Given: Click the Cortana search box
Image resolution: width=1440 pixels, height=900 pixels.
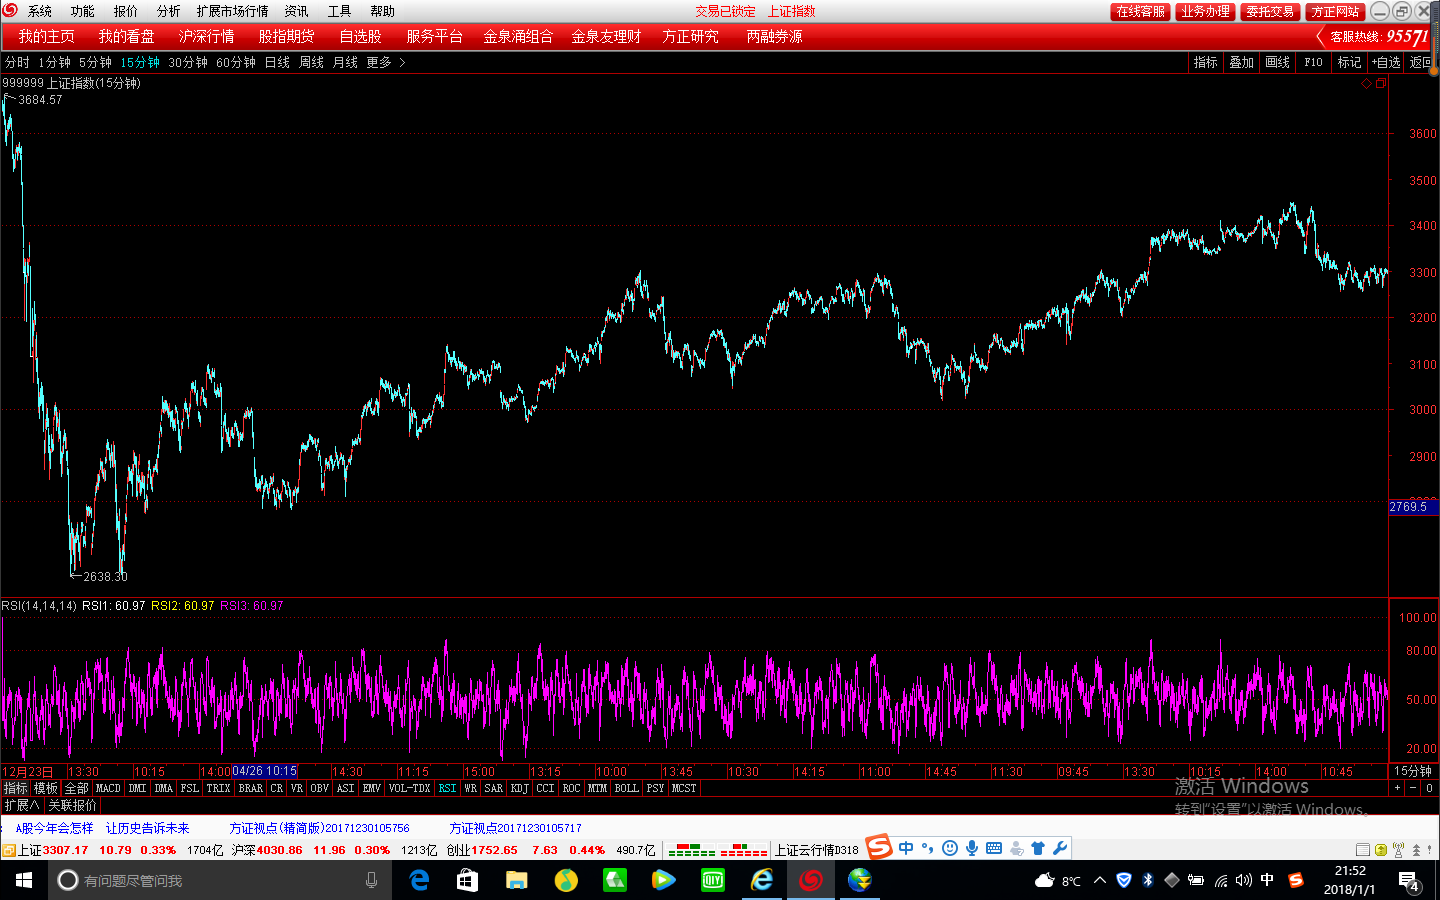Looking at the screenshot, I should point(220,880).
